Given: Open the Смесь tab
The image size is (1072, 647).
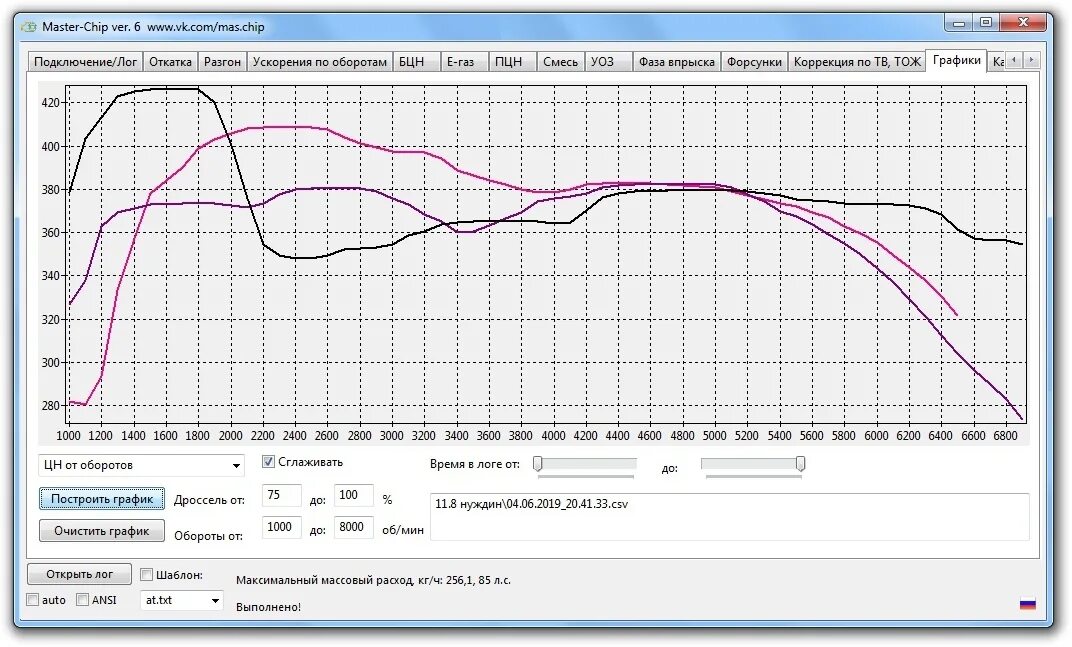Looking at the screenshot, I should pyautogui.click(x=560, y=60).
